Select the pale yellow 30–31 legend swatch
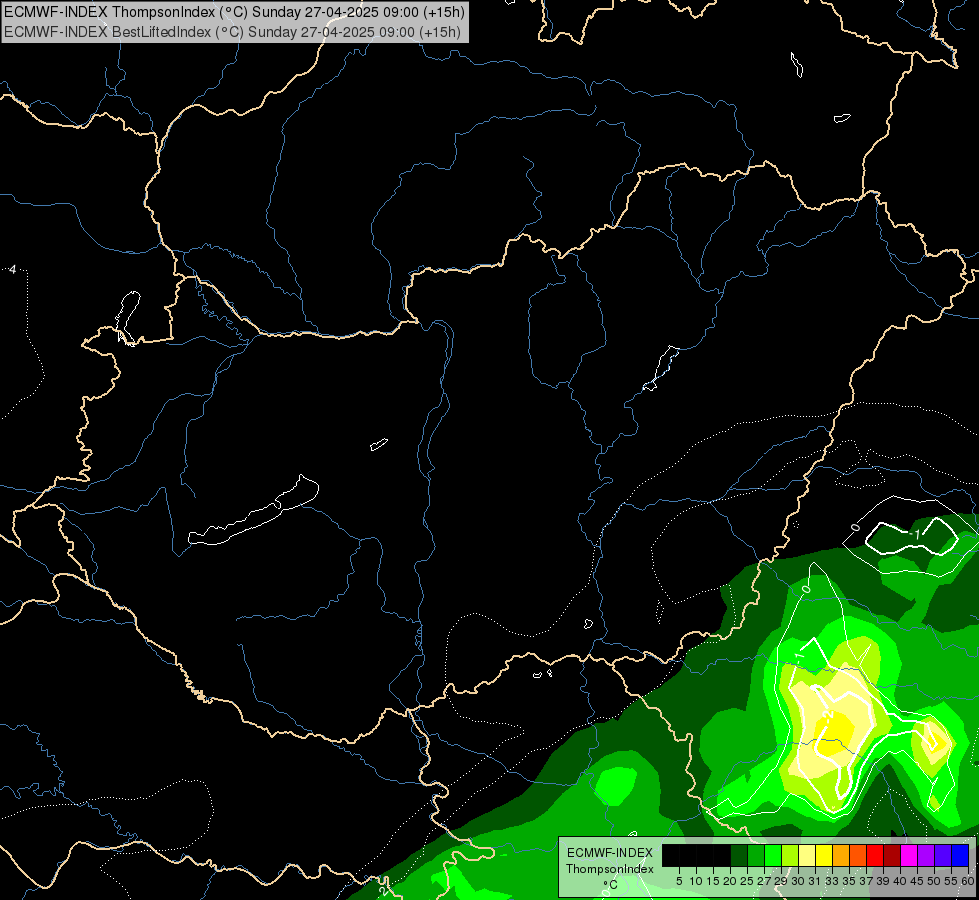This screenshot has height=900, width=979. point(807,856)
